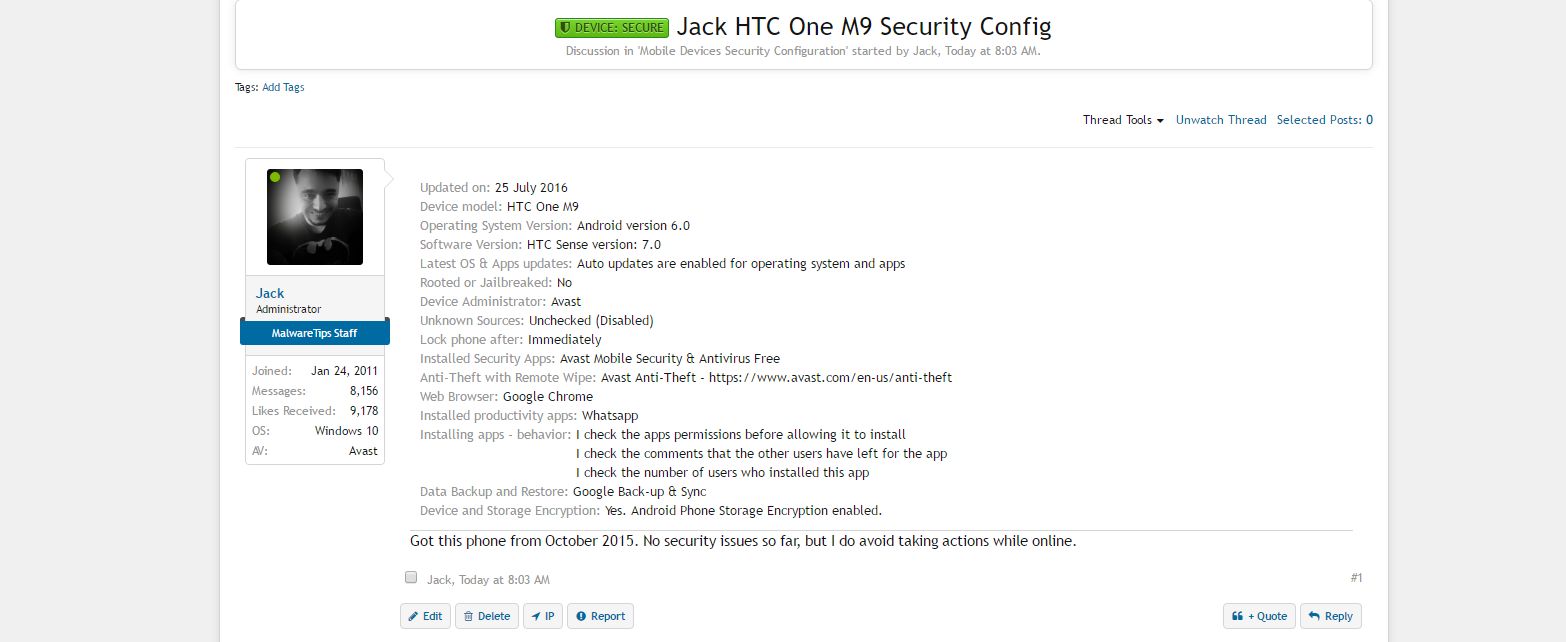1566x642 pixels.
Task: Click the +Quote button
Action: 1259,616
